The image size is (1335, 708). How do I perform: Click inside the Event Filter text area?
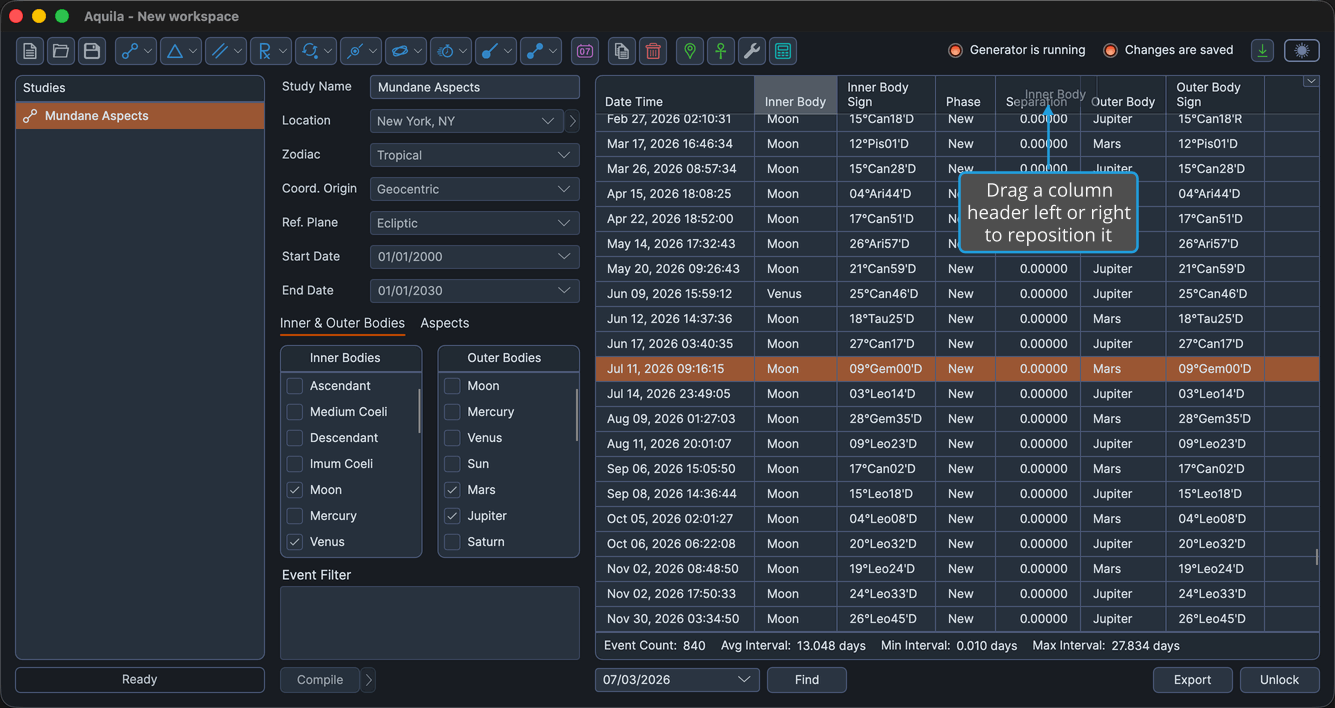(x=430, y=623)
